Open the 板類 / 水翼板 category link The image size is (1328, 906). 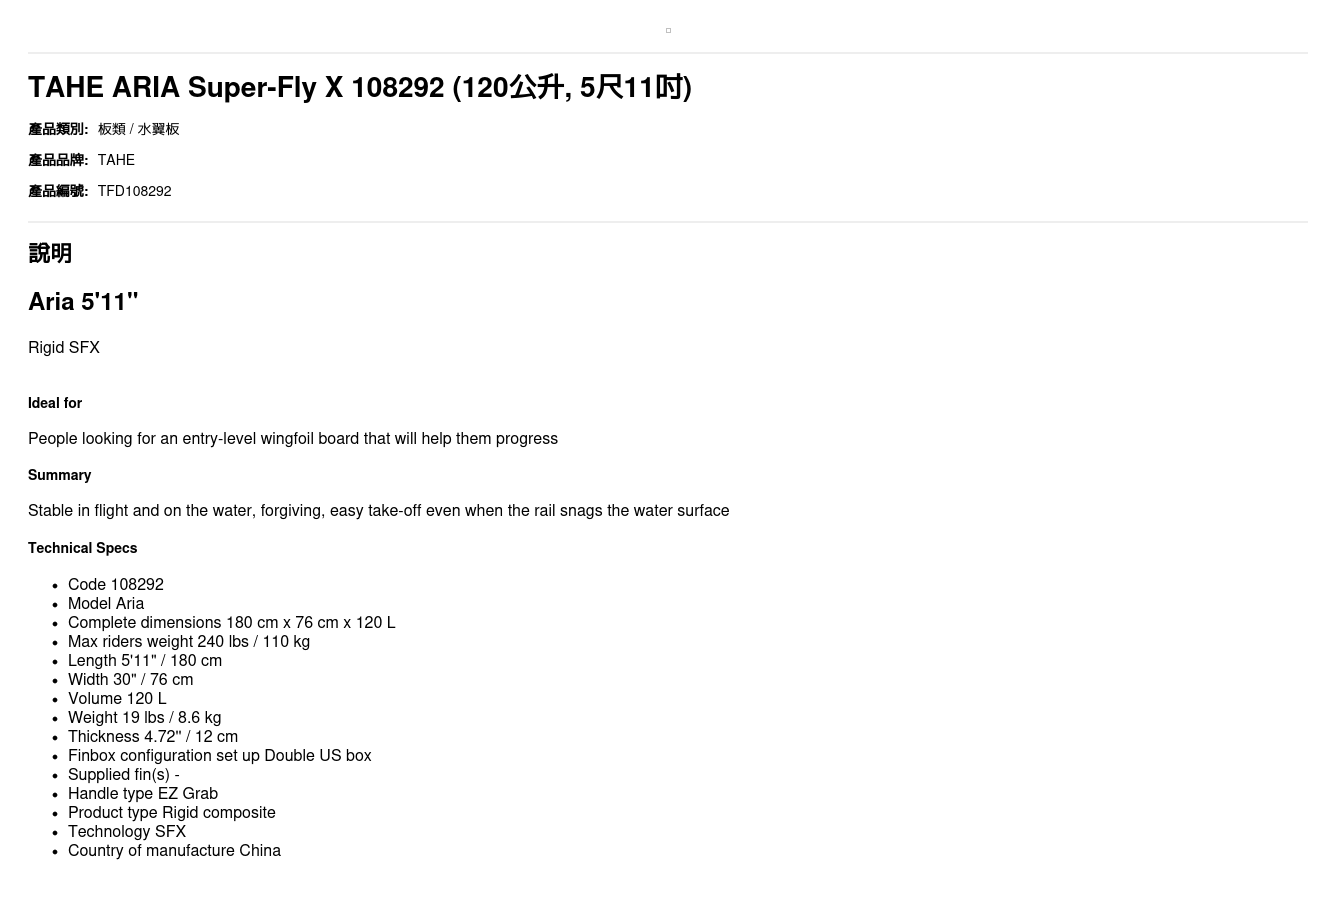[138, 129]
